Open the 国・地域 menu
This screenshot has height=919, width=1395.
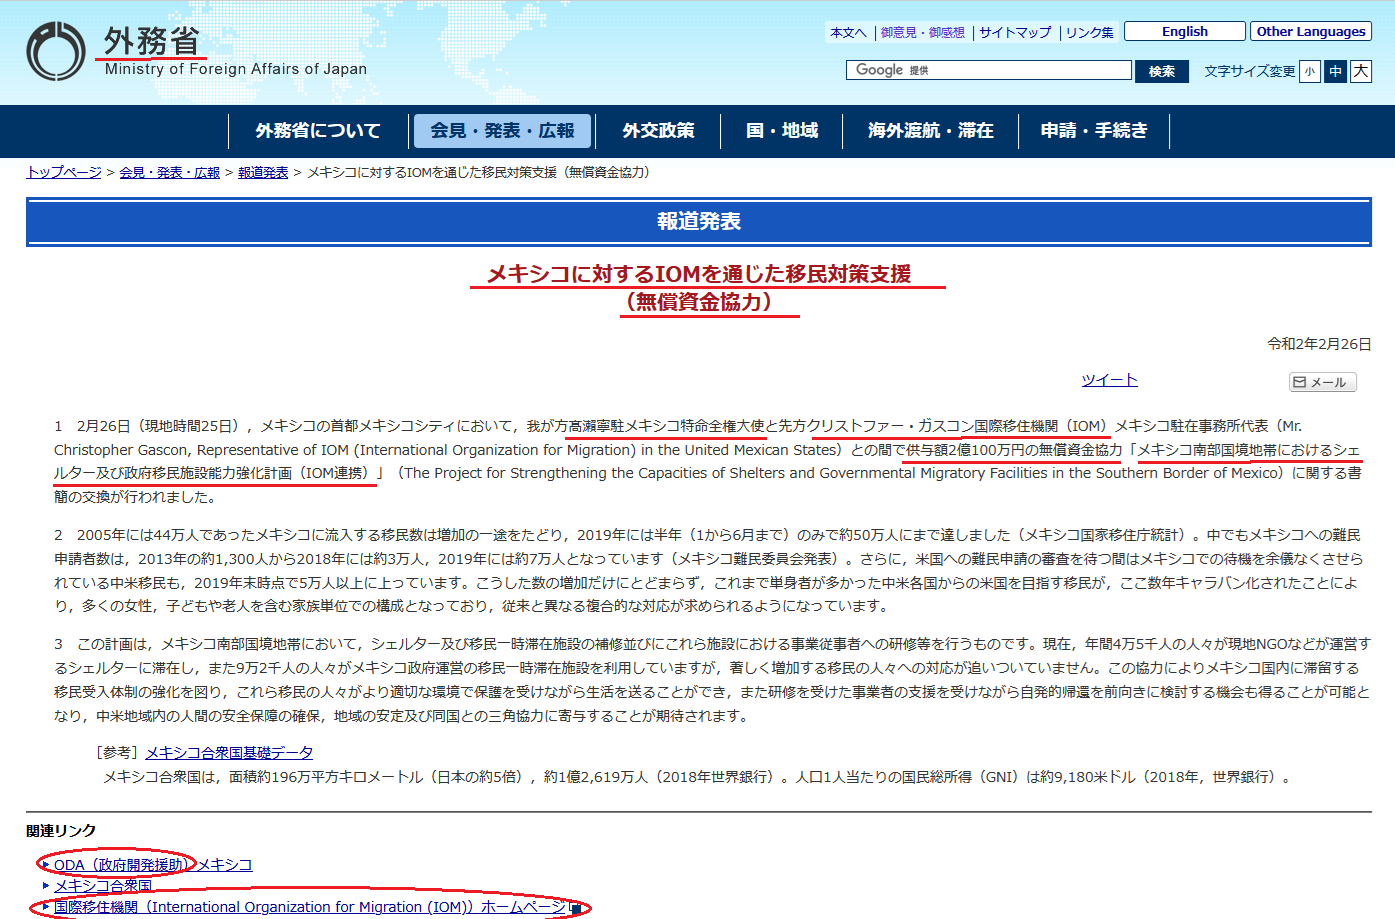(782, 131)
